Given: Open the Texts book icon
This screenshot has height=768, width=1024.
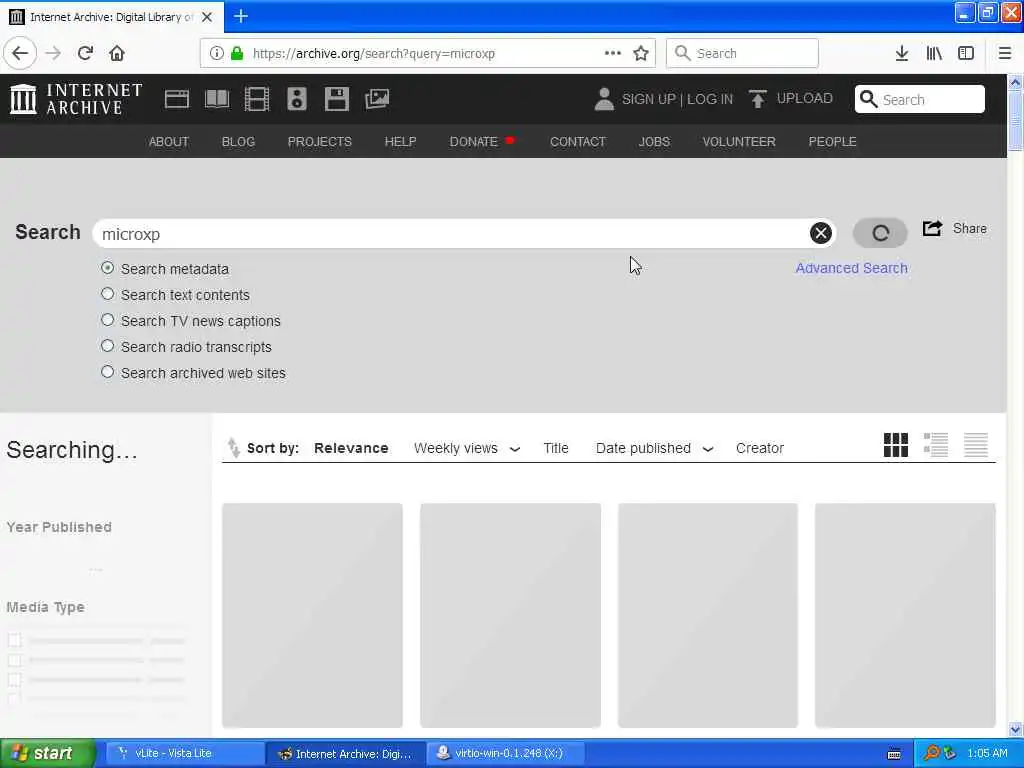Looking at the screenshot, I should click(x=217, y=99).
